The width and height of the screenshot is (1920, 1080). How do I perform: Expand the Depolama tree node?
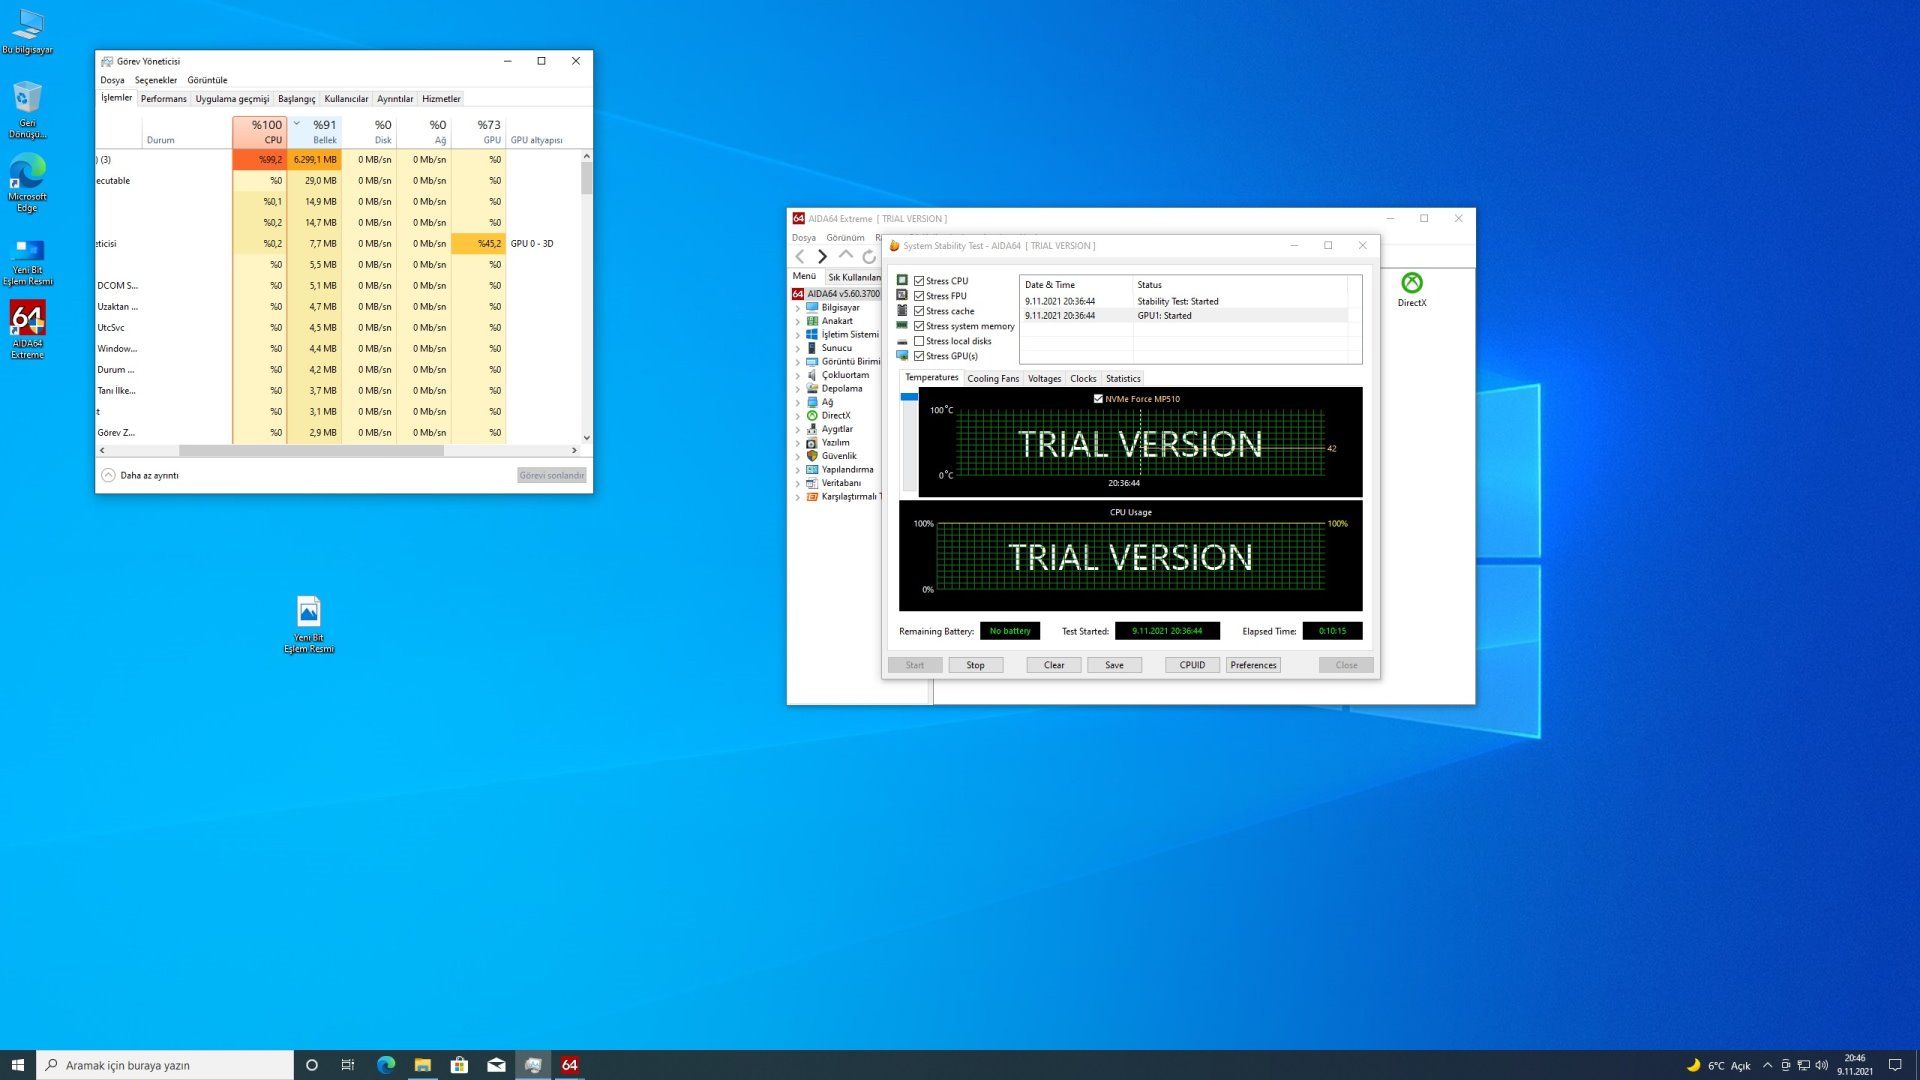point(798,389)
